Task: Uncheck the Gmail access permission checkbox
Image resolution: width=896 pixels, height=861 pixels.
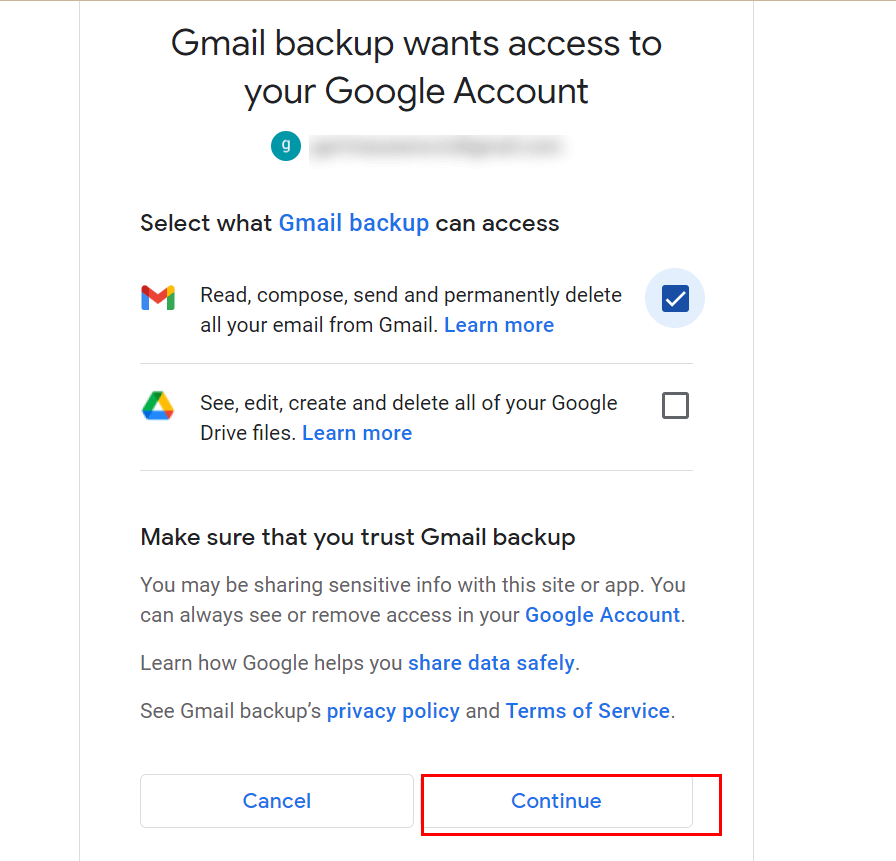Action: pos(675,298)
